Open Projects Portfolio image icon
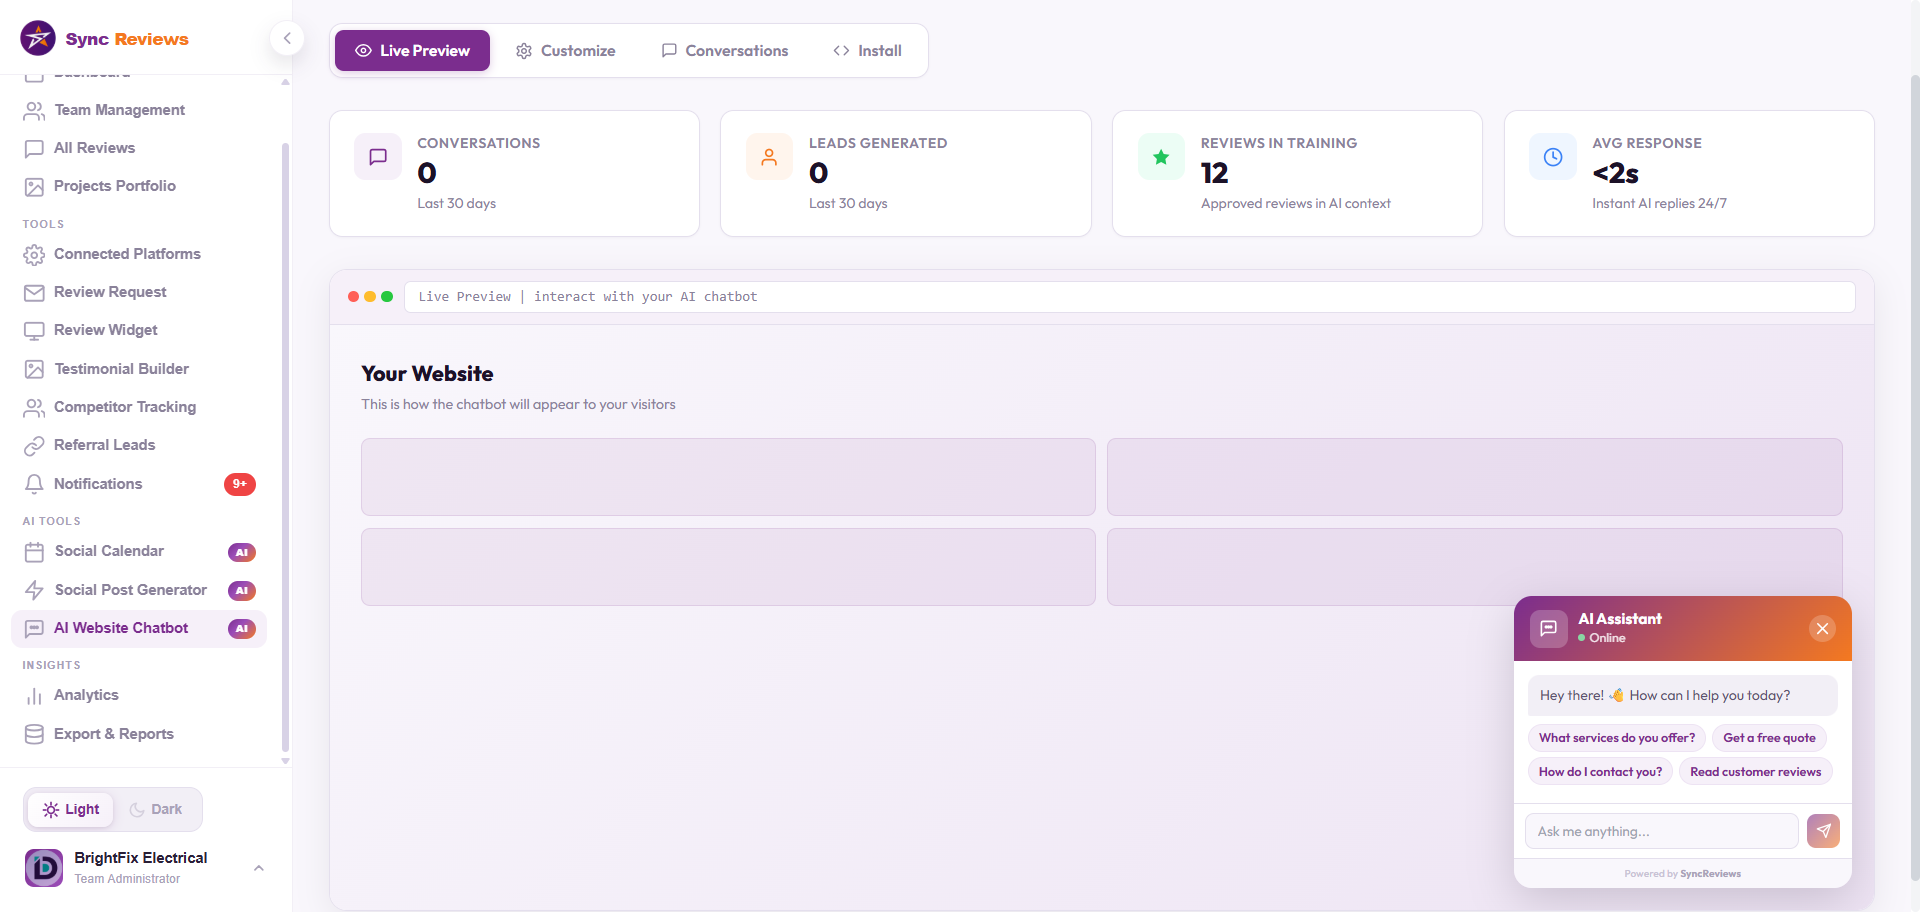Viewport: 1920px width, 912px height. coord(34,186)
